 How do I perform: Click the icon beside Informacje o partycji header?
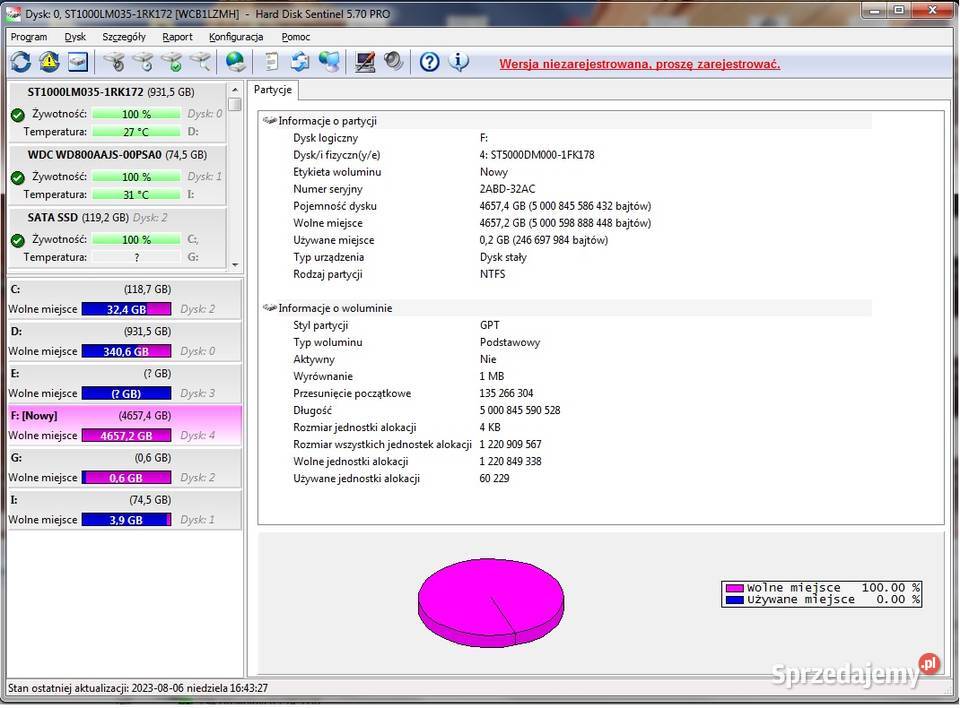(269, 120)
